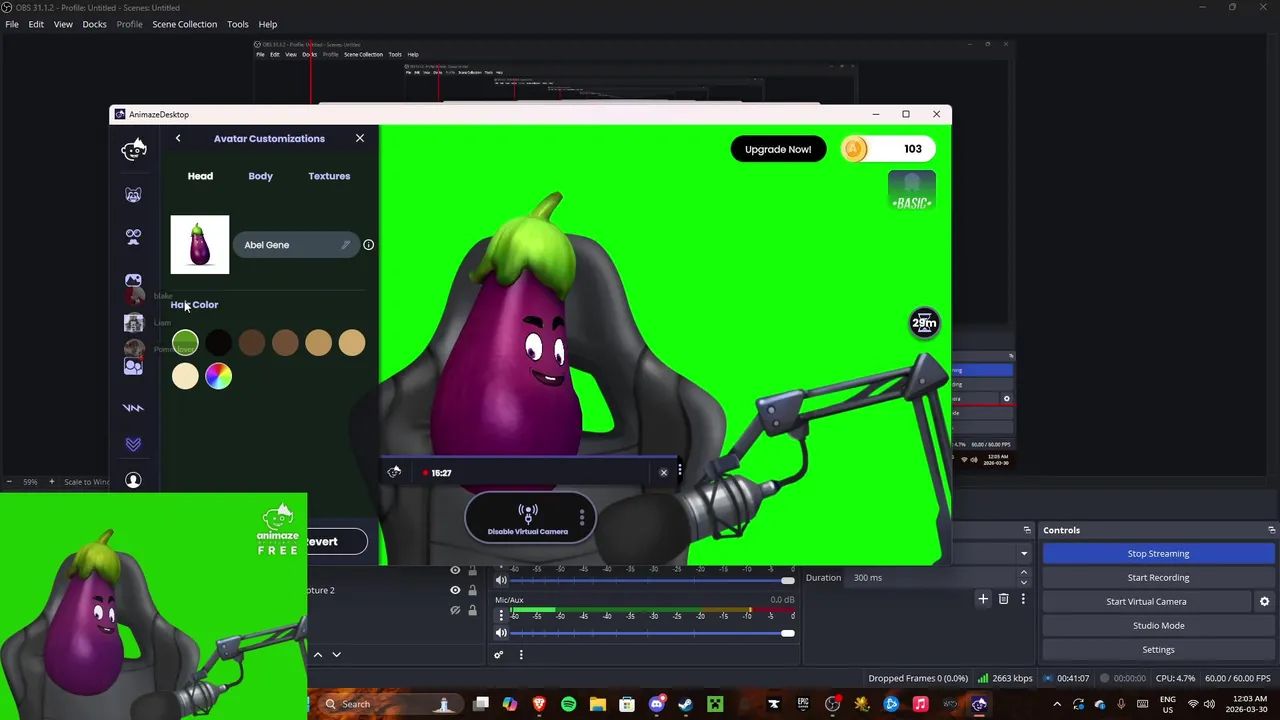
Task: Open the Help menu in OBS
Action: coord(268,24)
